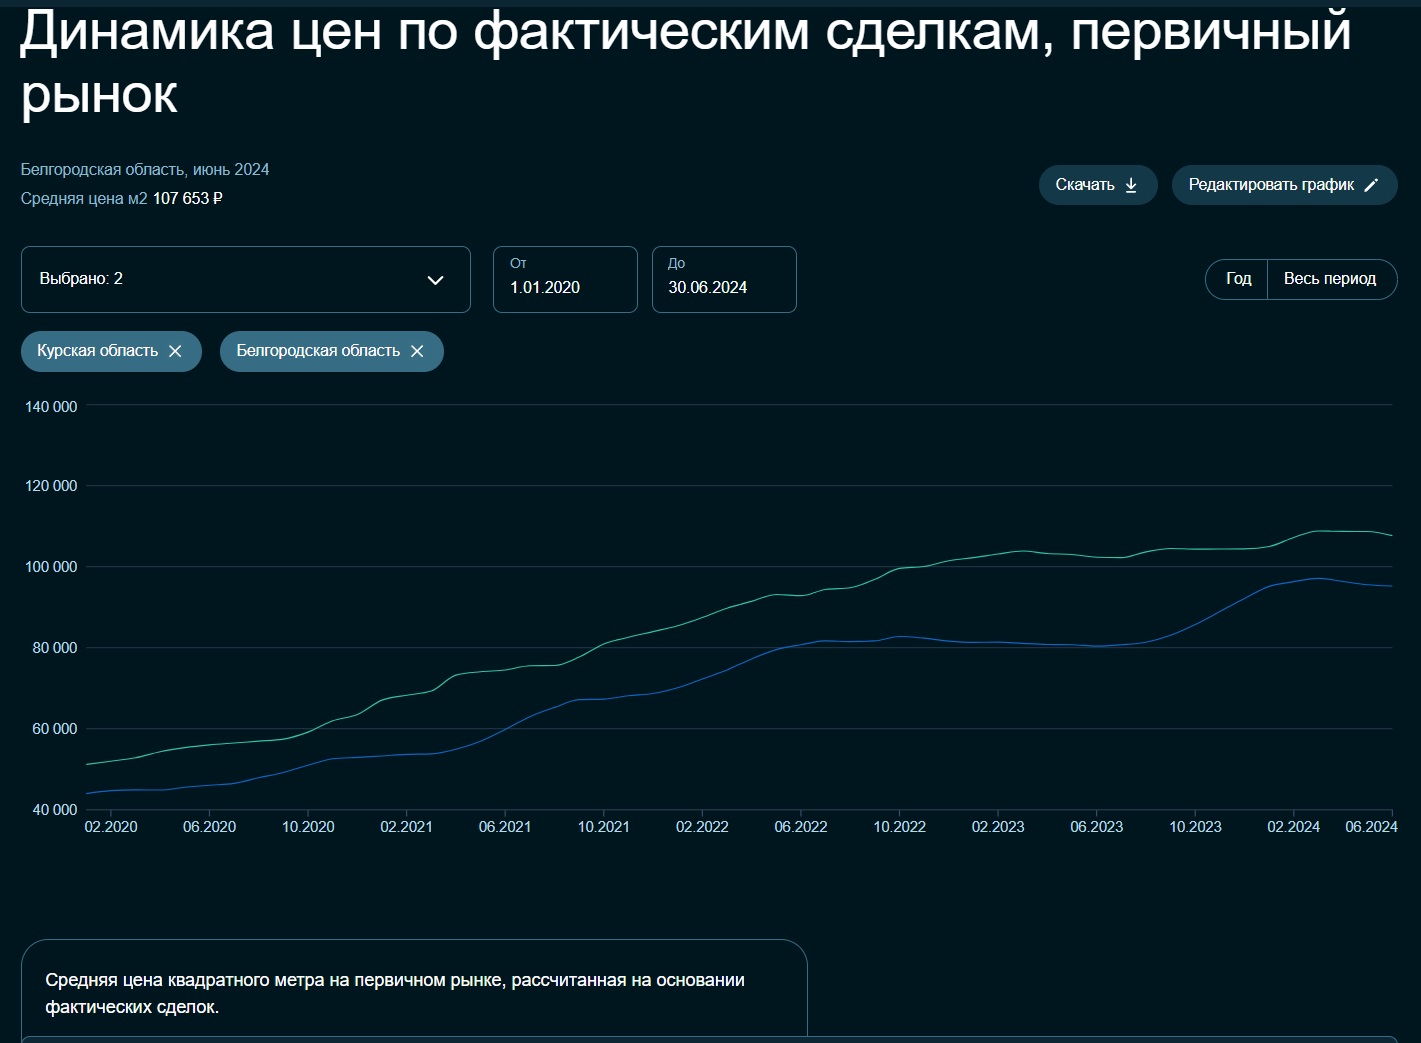Edit the От date field 1.01.2020

(565, 279)
